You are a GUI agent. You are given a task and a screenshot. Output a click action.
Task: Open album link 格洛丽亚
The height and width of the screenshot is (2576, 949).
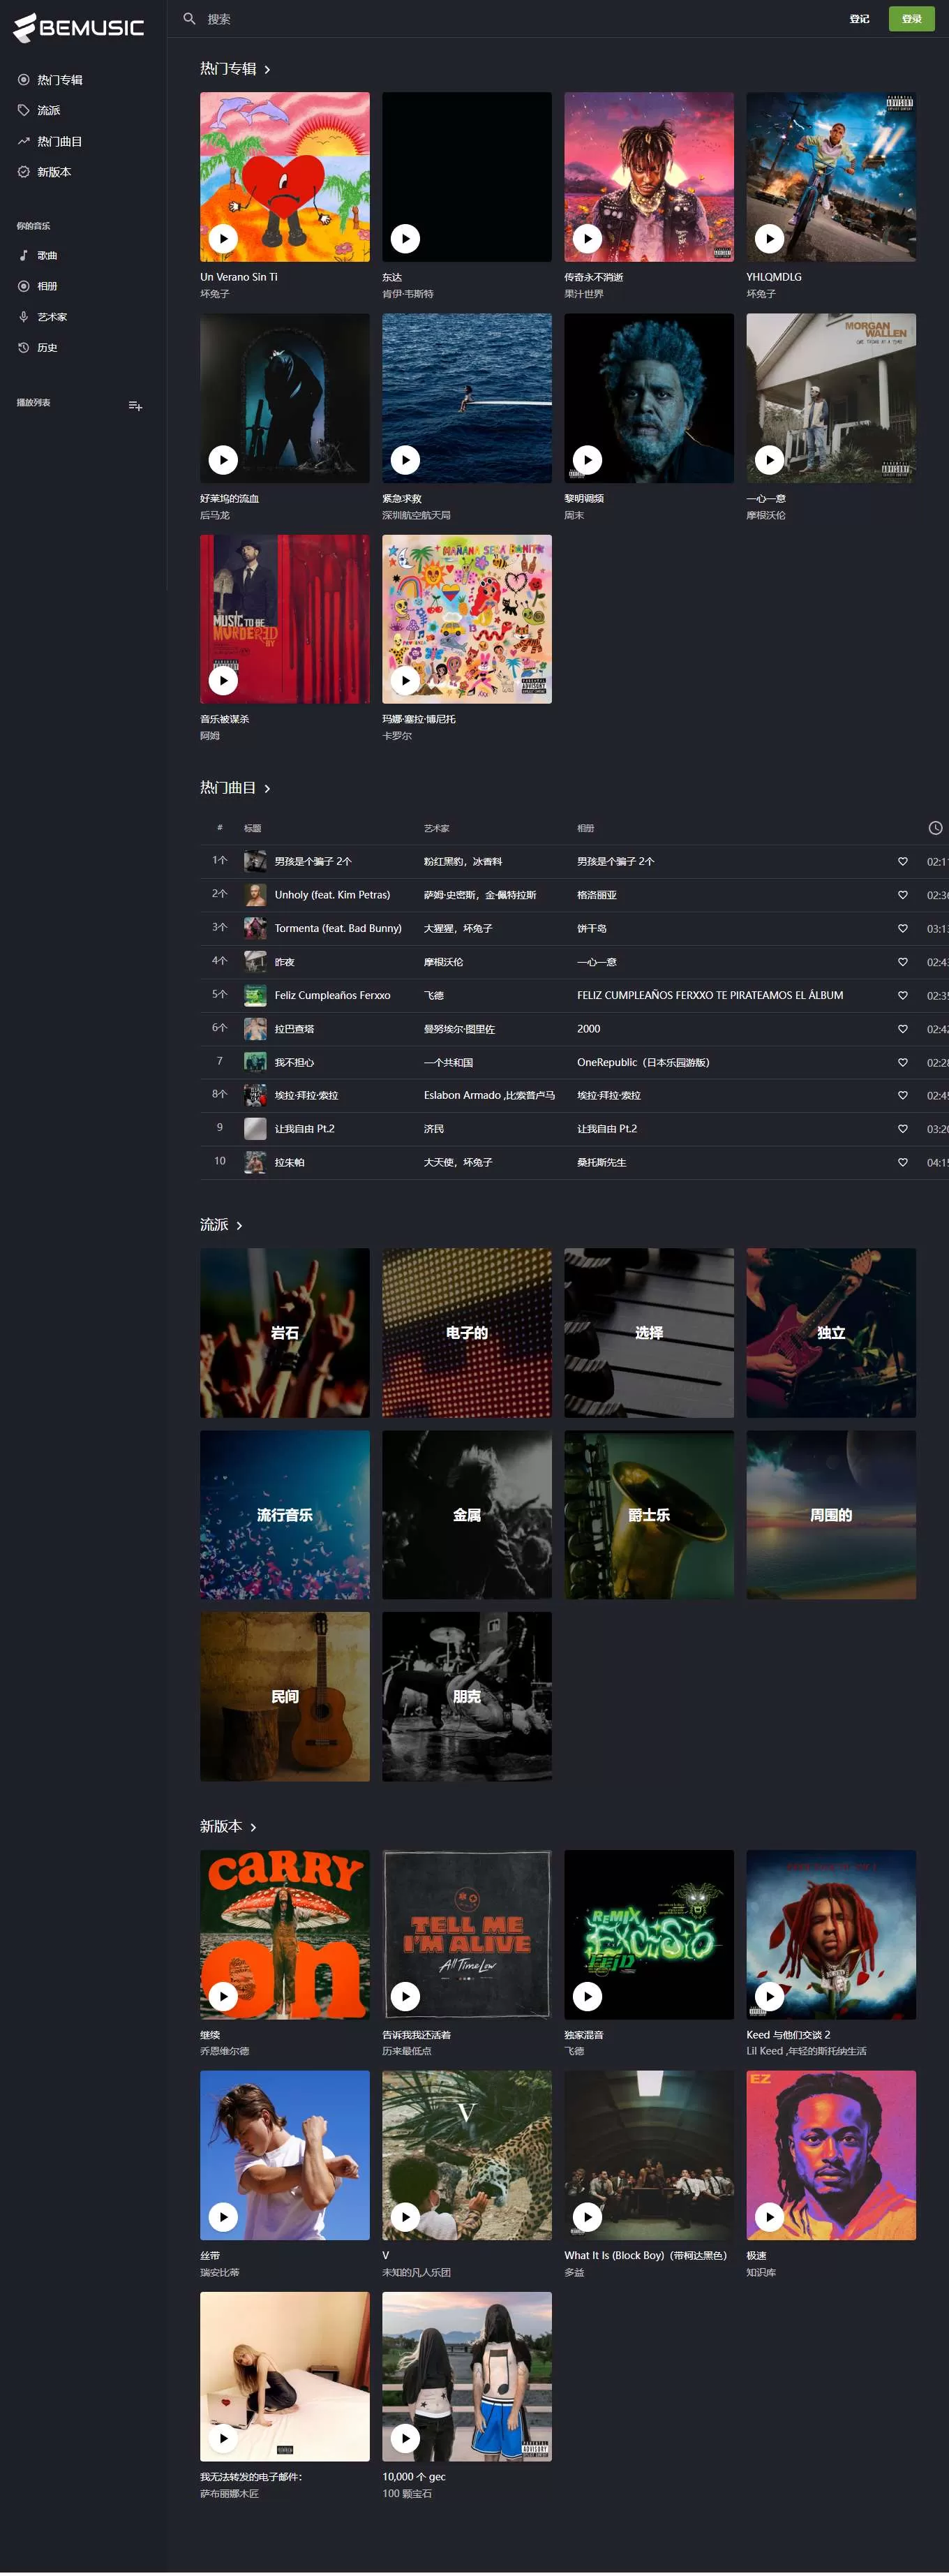[596, 895]
